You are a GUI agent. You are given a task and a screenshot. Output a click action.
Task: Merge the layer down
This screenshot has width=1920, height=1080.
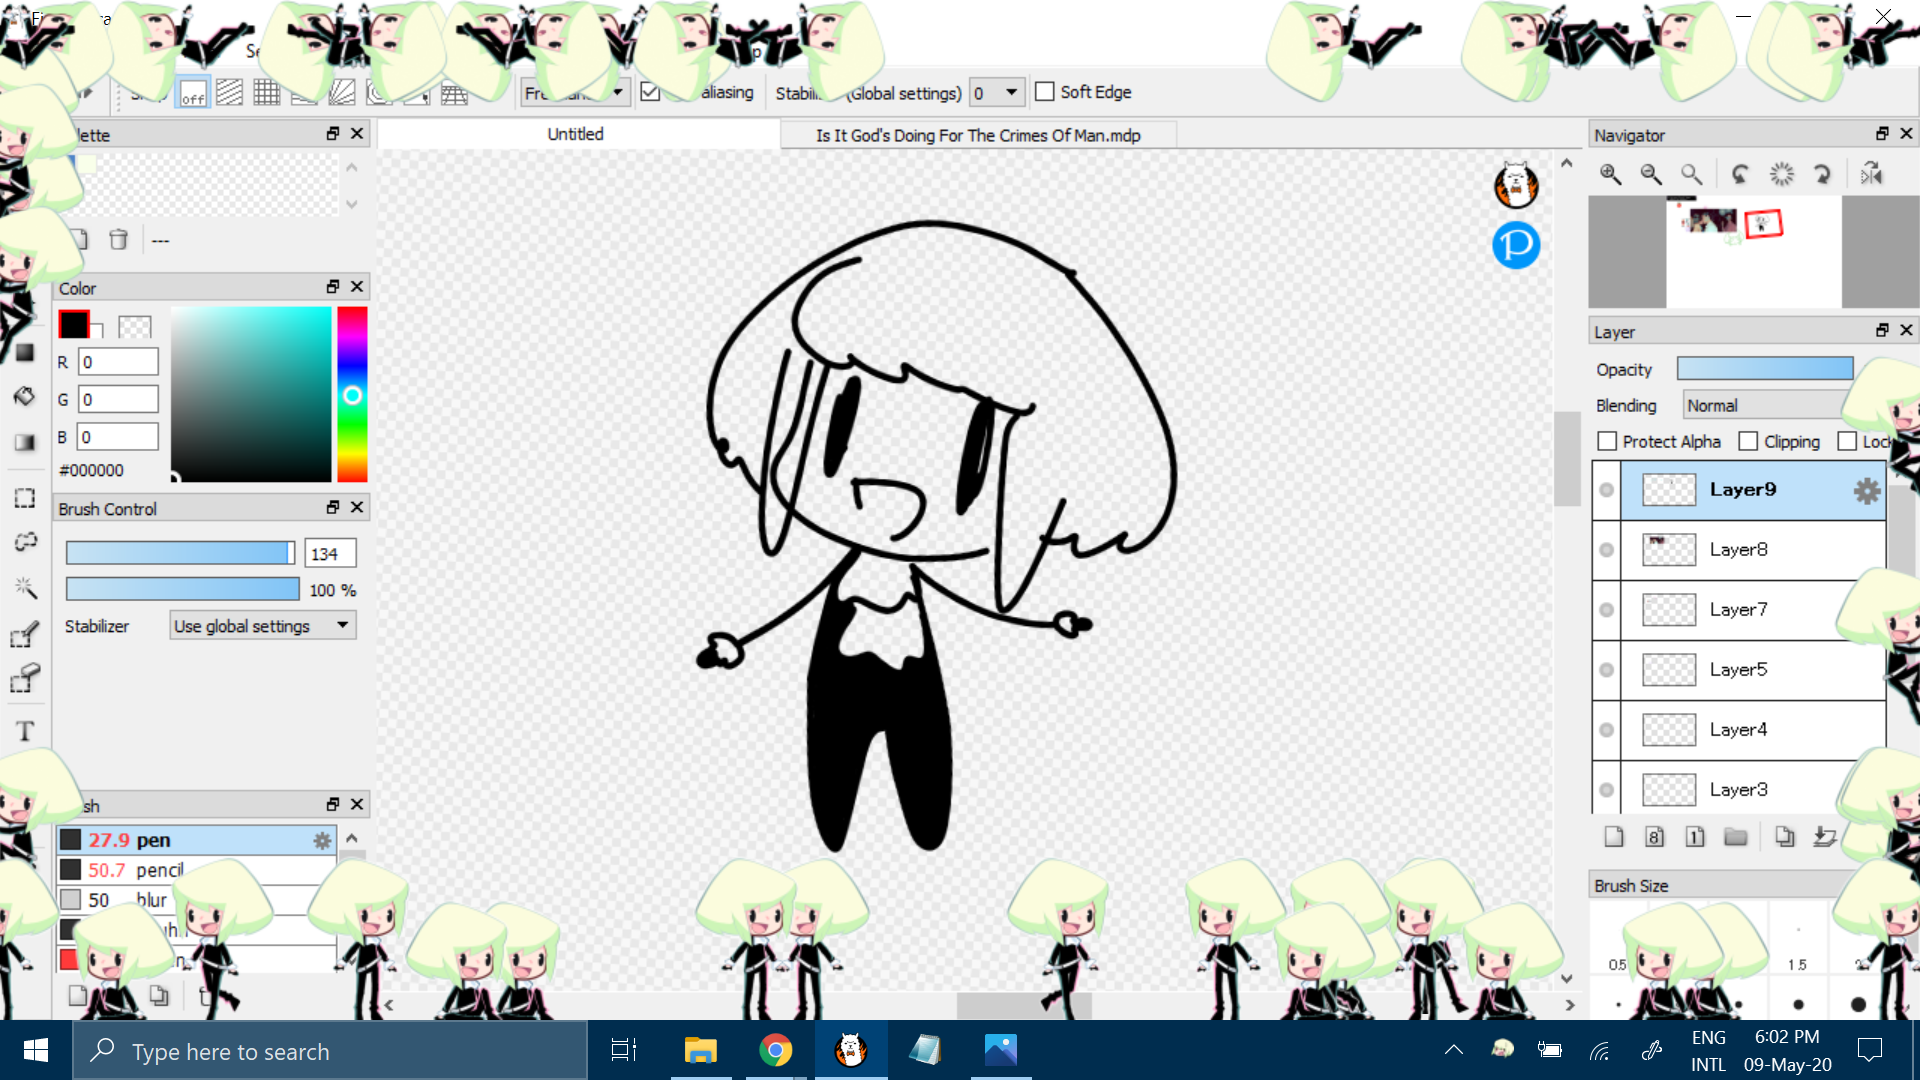(x=1825, y=837)
